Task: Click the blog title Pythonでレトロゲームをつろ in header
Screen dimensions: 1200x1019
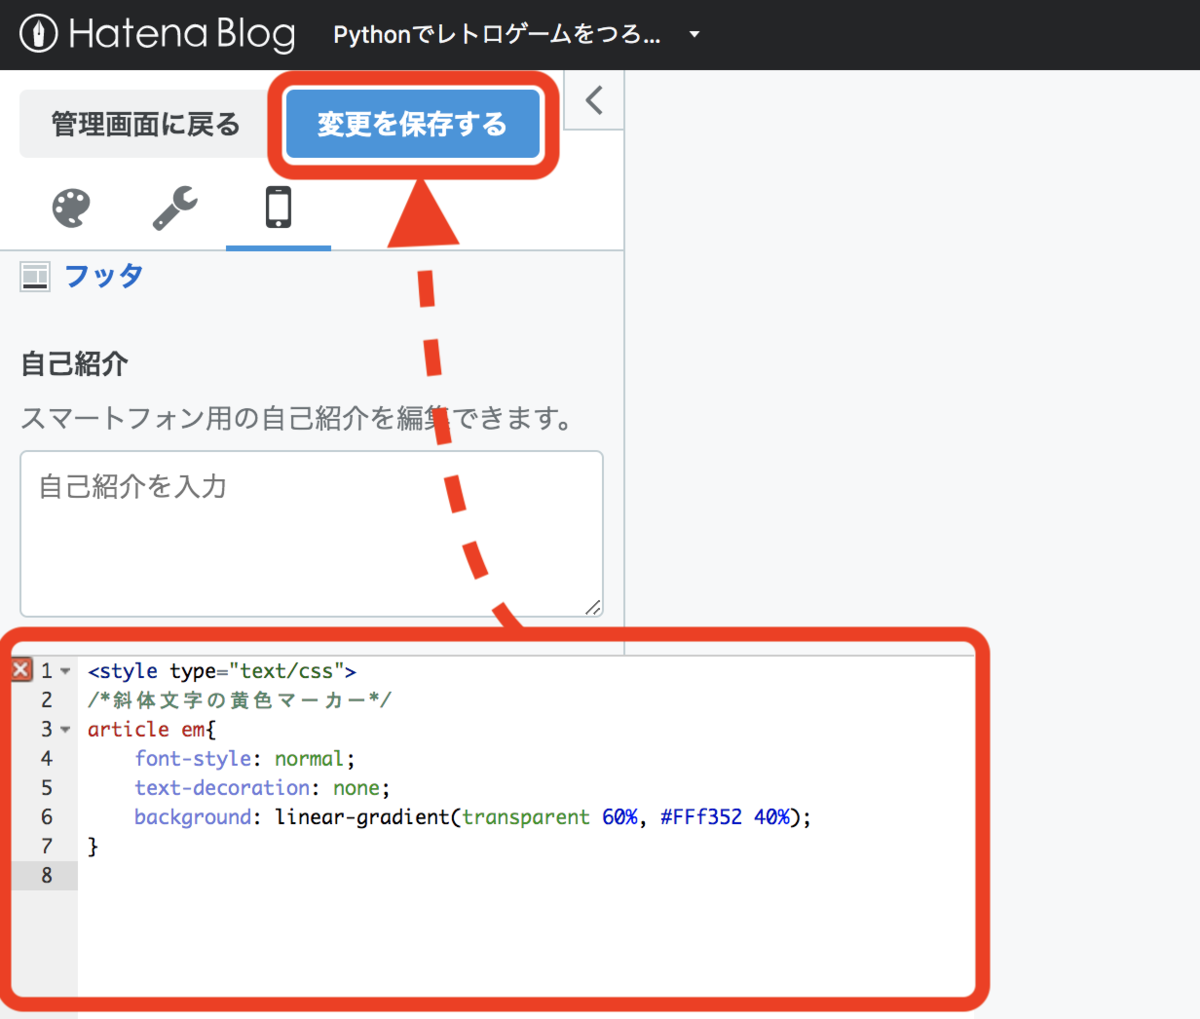Action: pyautogui.click(x=497, y=33)
